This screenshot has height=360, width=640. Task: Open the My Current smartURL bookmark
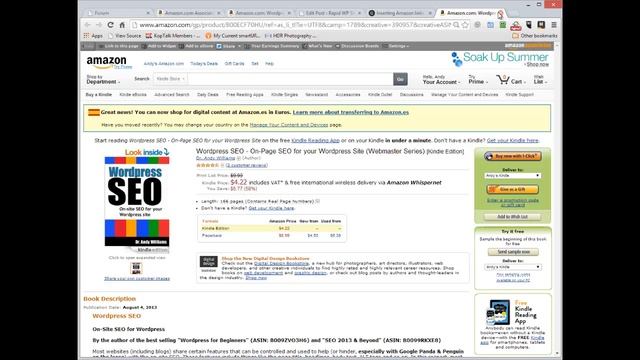pos(232,36)
